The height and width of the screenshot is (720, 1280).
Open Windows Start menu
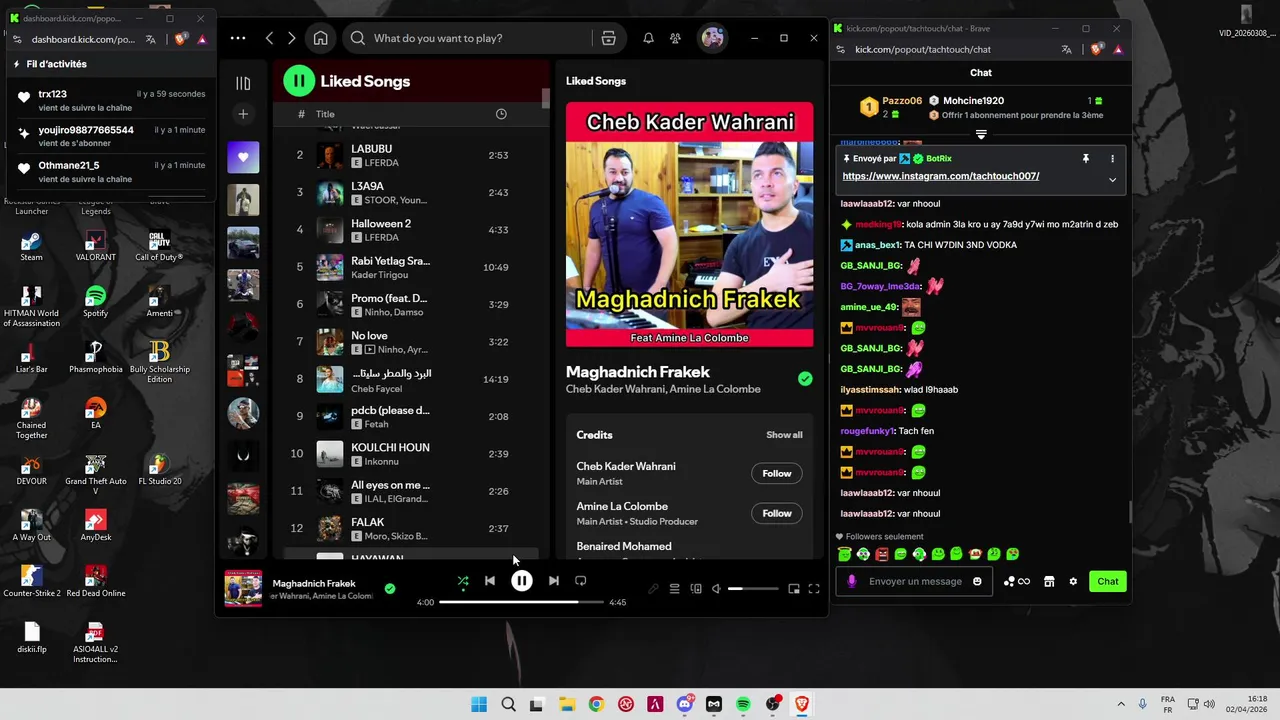point(479,704)
